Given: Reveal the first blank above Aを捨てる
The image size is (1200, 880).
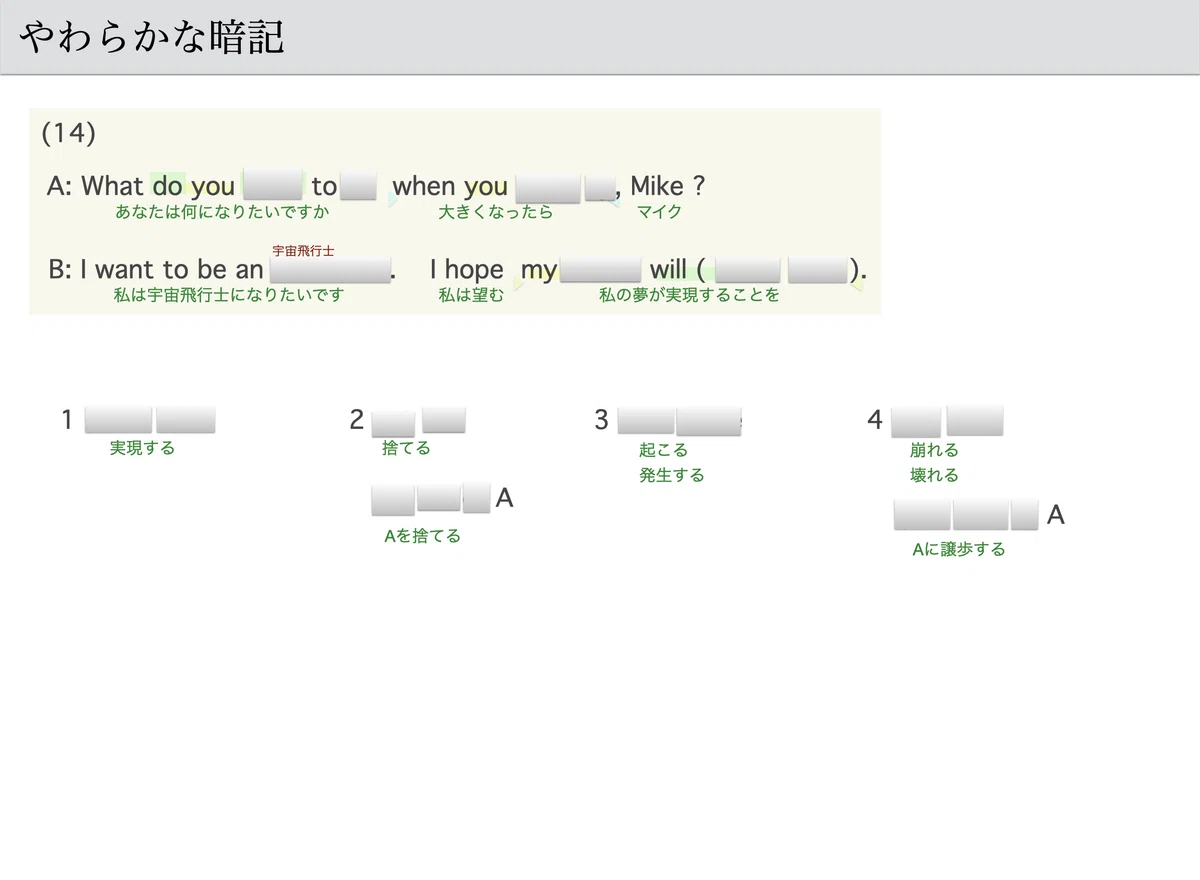Looking at the screenshot, I should (393, 498).
